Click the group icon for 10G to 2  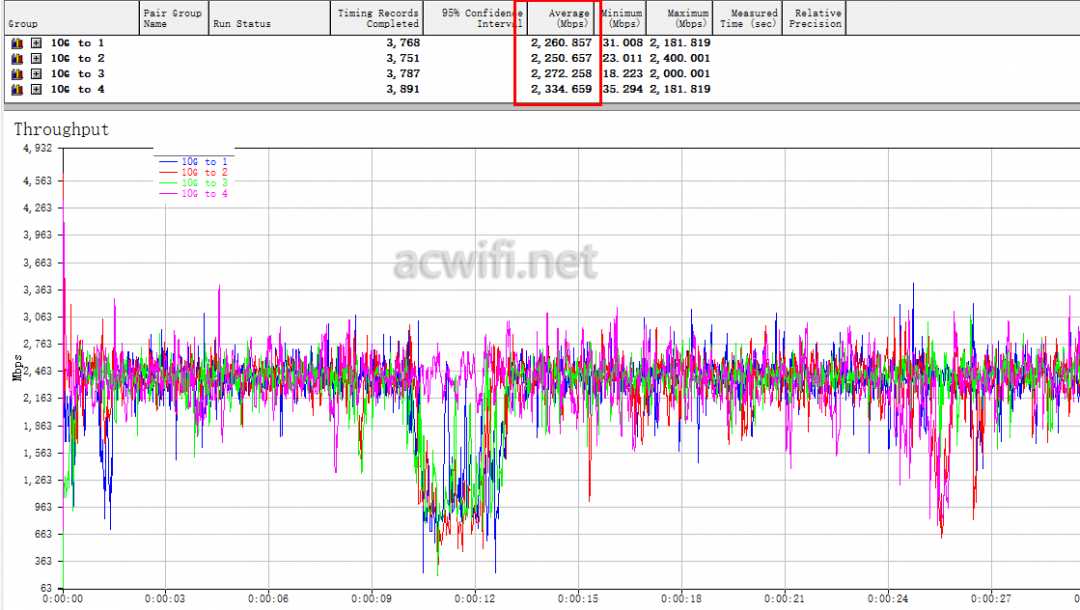16,58
